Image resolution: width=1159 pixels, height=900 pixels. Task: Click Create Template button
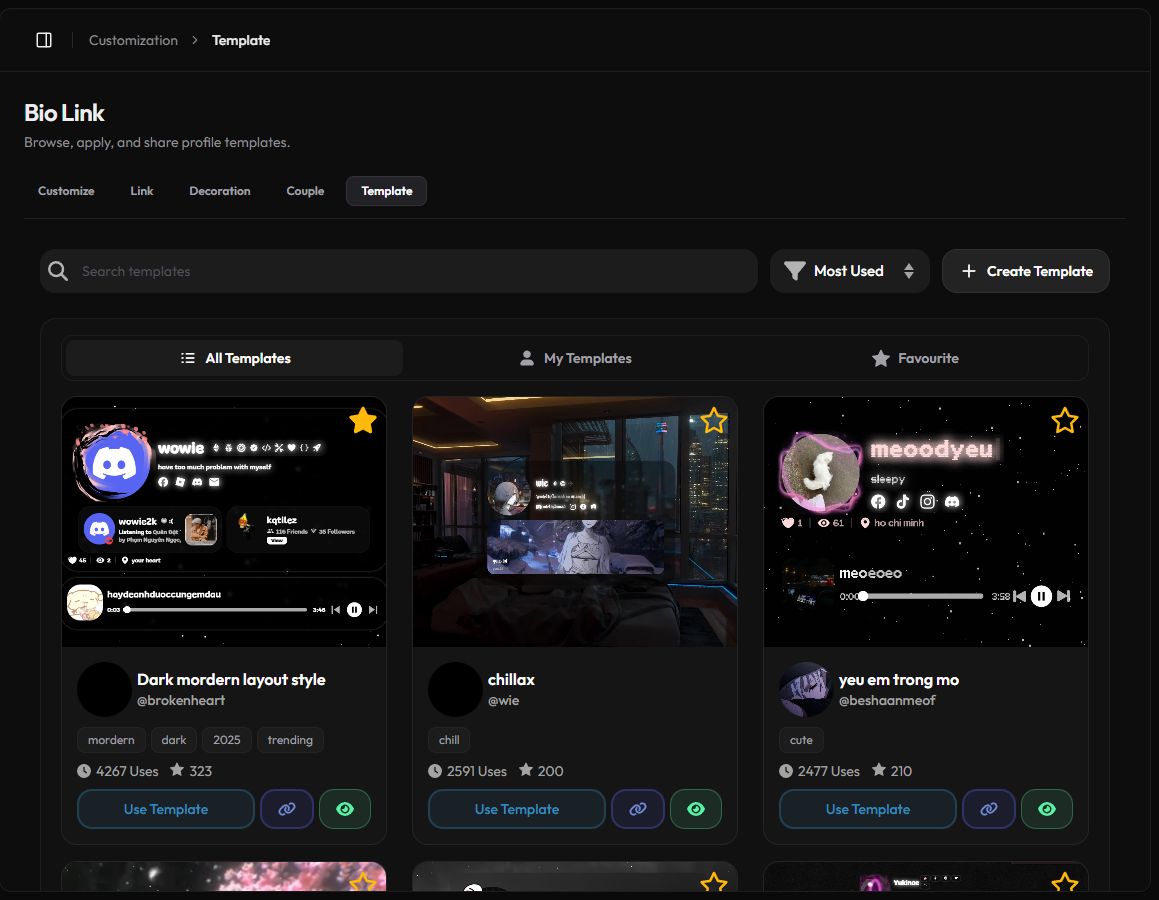[1026, 271]
